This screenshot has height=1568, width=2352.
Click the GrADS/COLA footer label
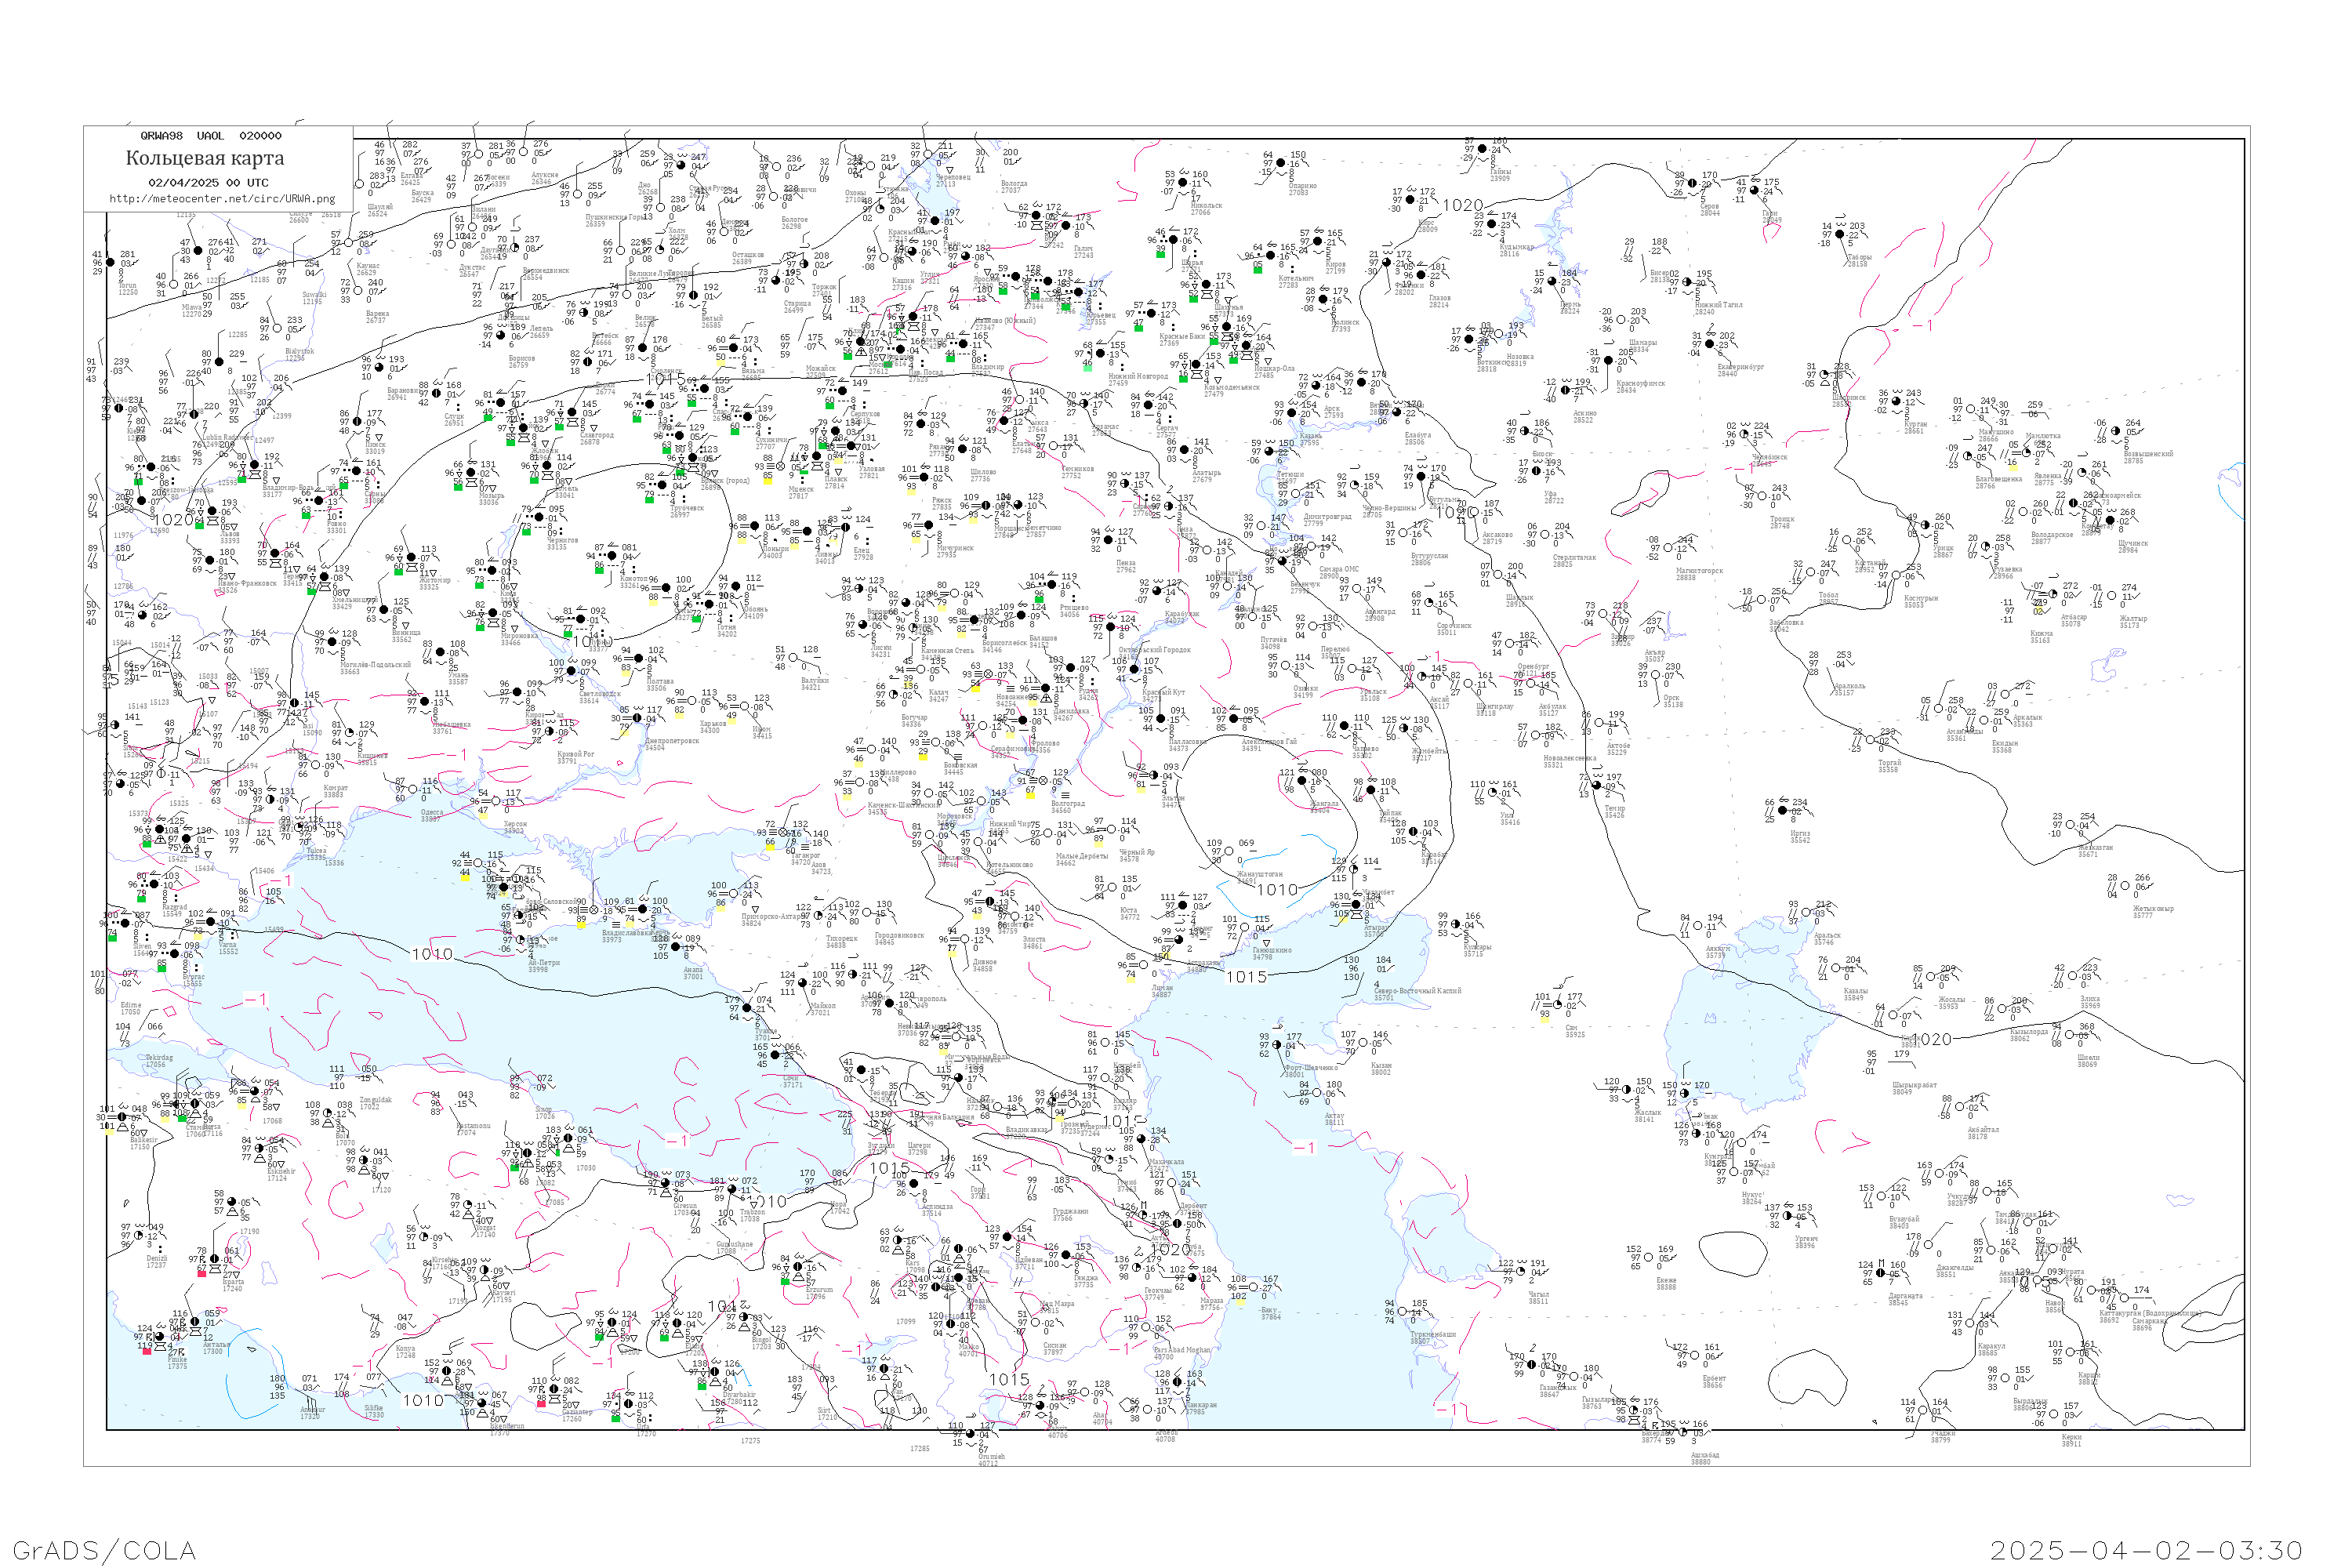point(104,1550)
